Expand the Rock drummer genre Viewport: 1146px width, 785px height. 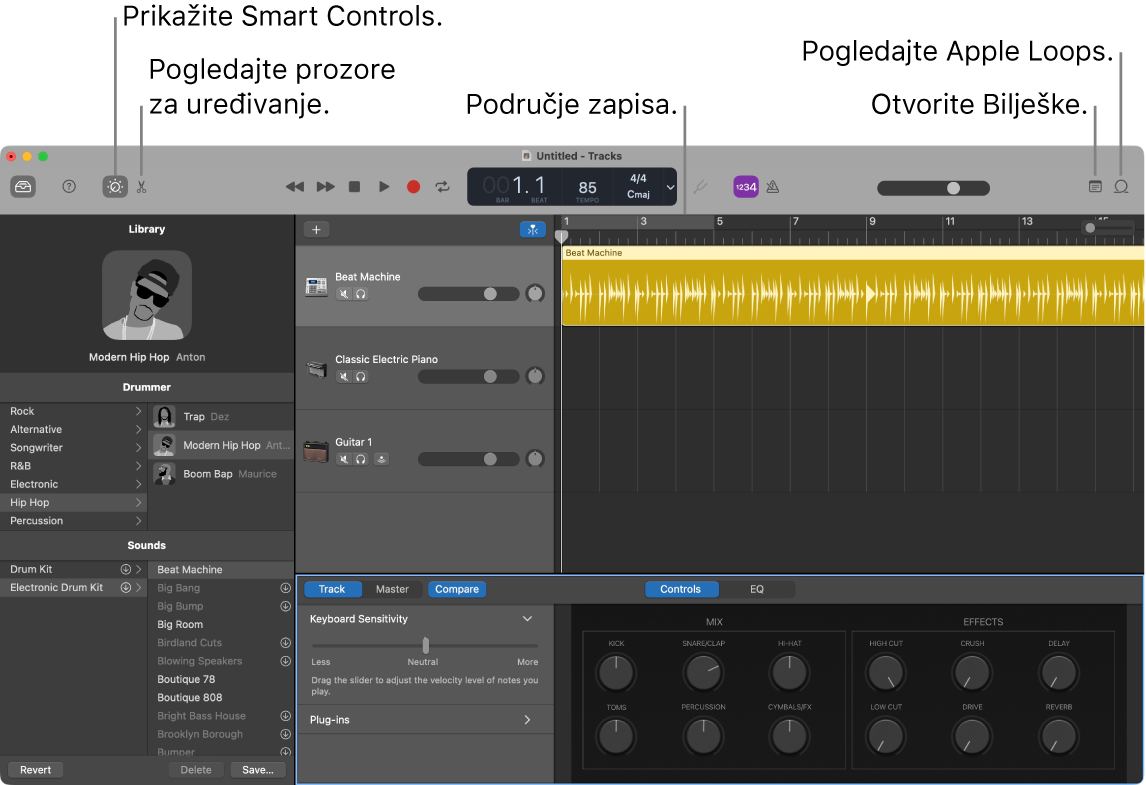coord(138,411)
